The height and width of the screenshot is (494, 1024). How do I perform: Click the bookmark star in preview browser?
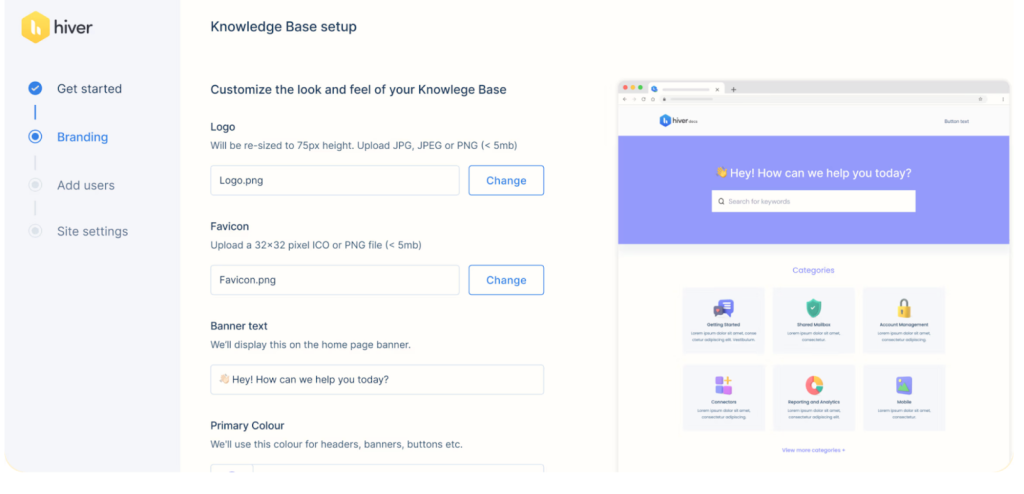pos(980,99)
